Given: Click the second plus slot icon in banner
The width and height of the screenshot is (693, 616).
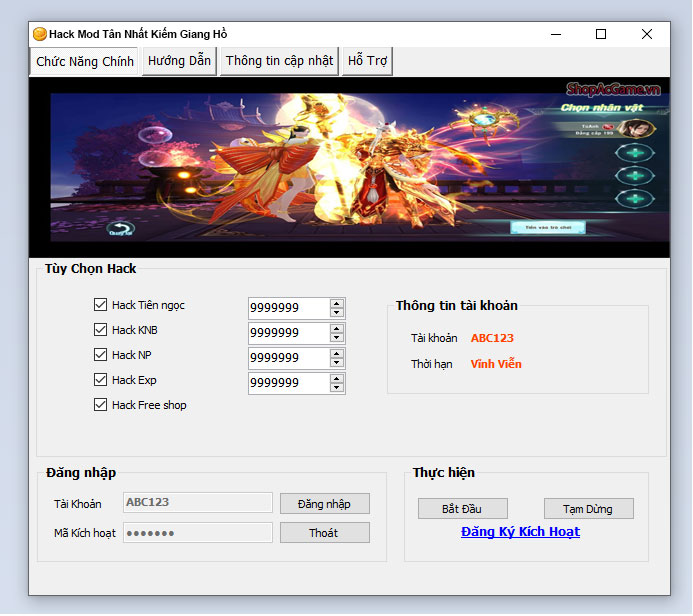Looking at the screenshot, I should pos(635,175).
